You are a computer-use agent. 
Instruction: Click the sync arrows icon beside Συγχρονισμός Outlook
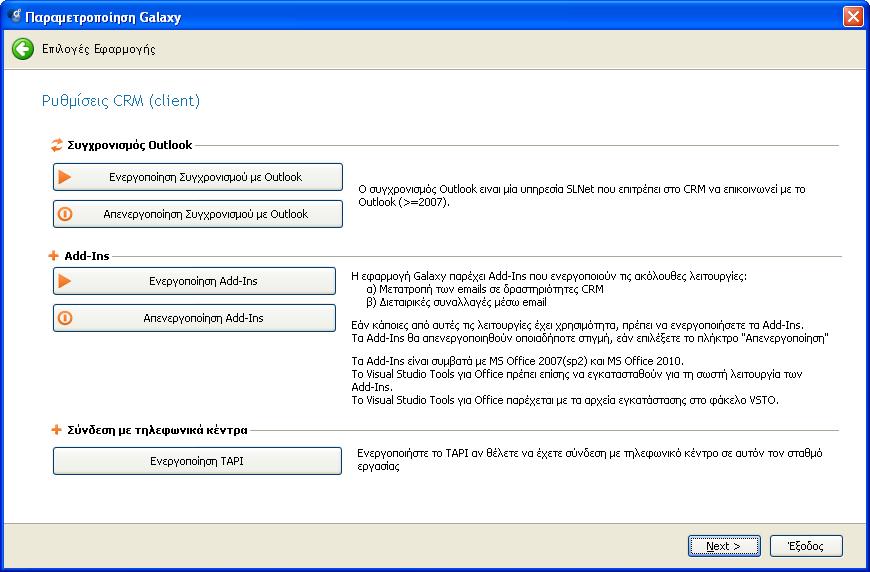point(57,145)
